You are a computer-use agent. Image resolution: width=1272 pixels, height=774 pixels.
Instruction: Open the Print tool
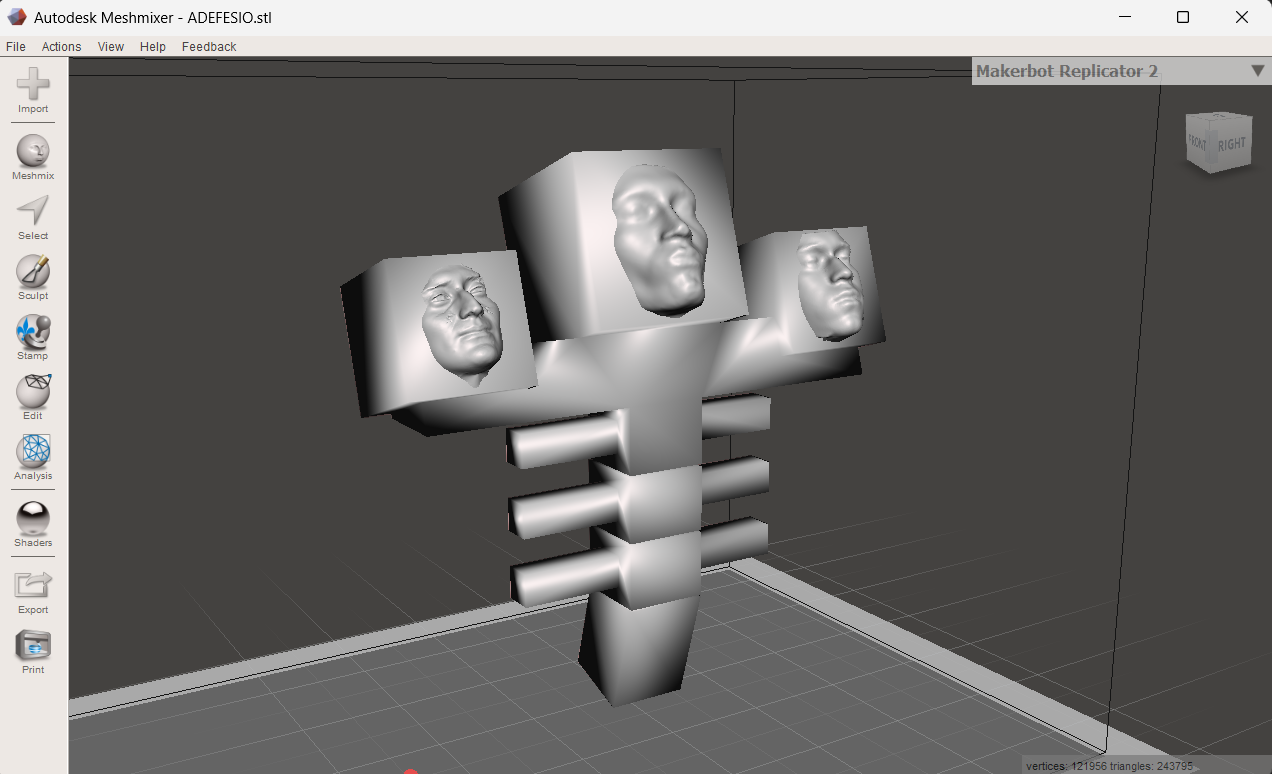[x=33, y=651]
